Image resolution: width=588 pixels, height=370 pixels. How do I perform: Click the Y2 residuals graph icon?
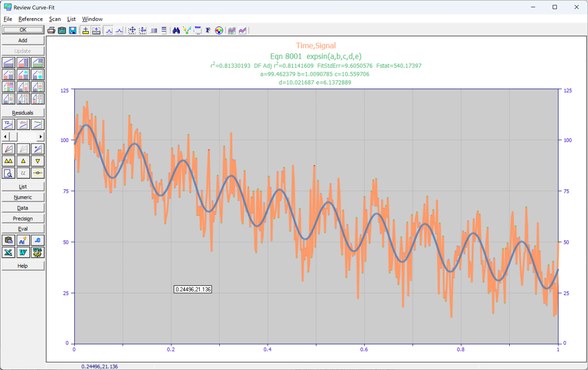(x=8, y=124)
